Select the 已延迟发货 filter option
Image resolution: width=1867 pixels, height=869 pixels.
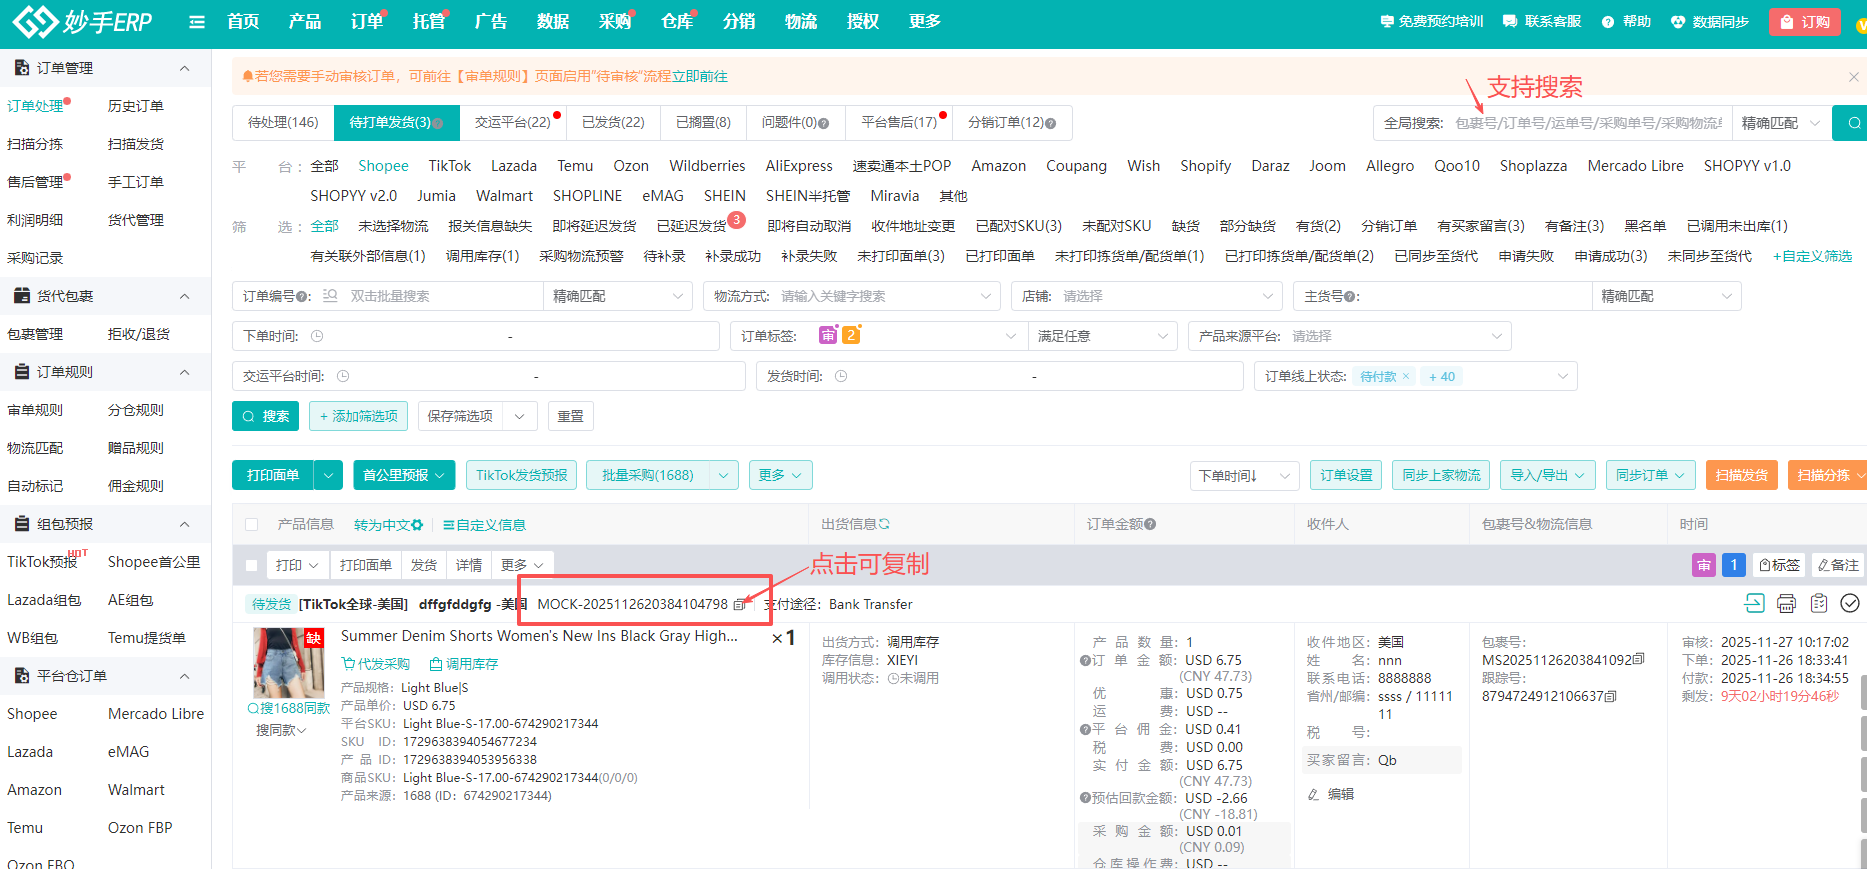point(692,226)
